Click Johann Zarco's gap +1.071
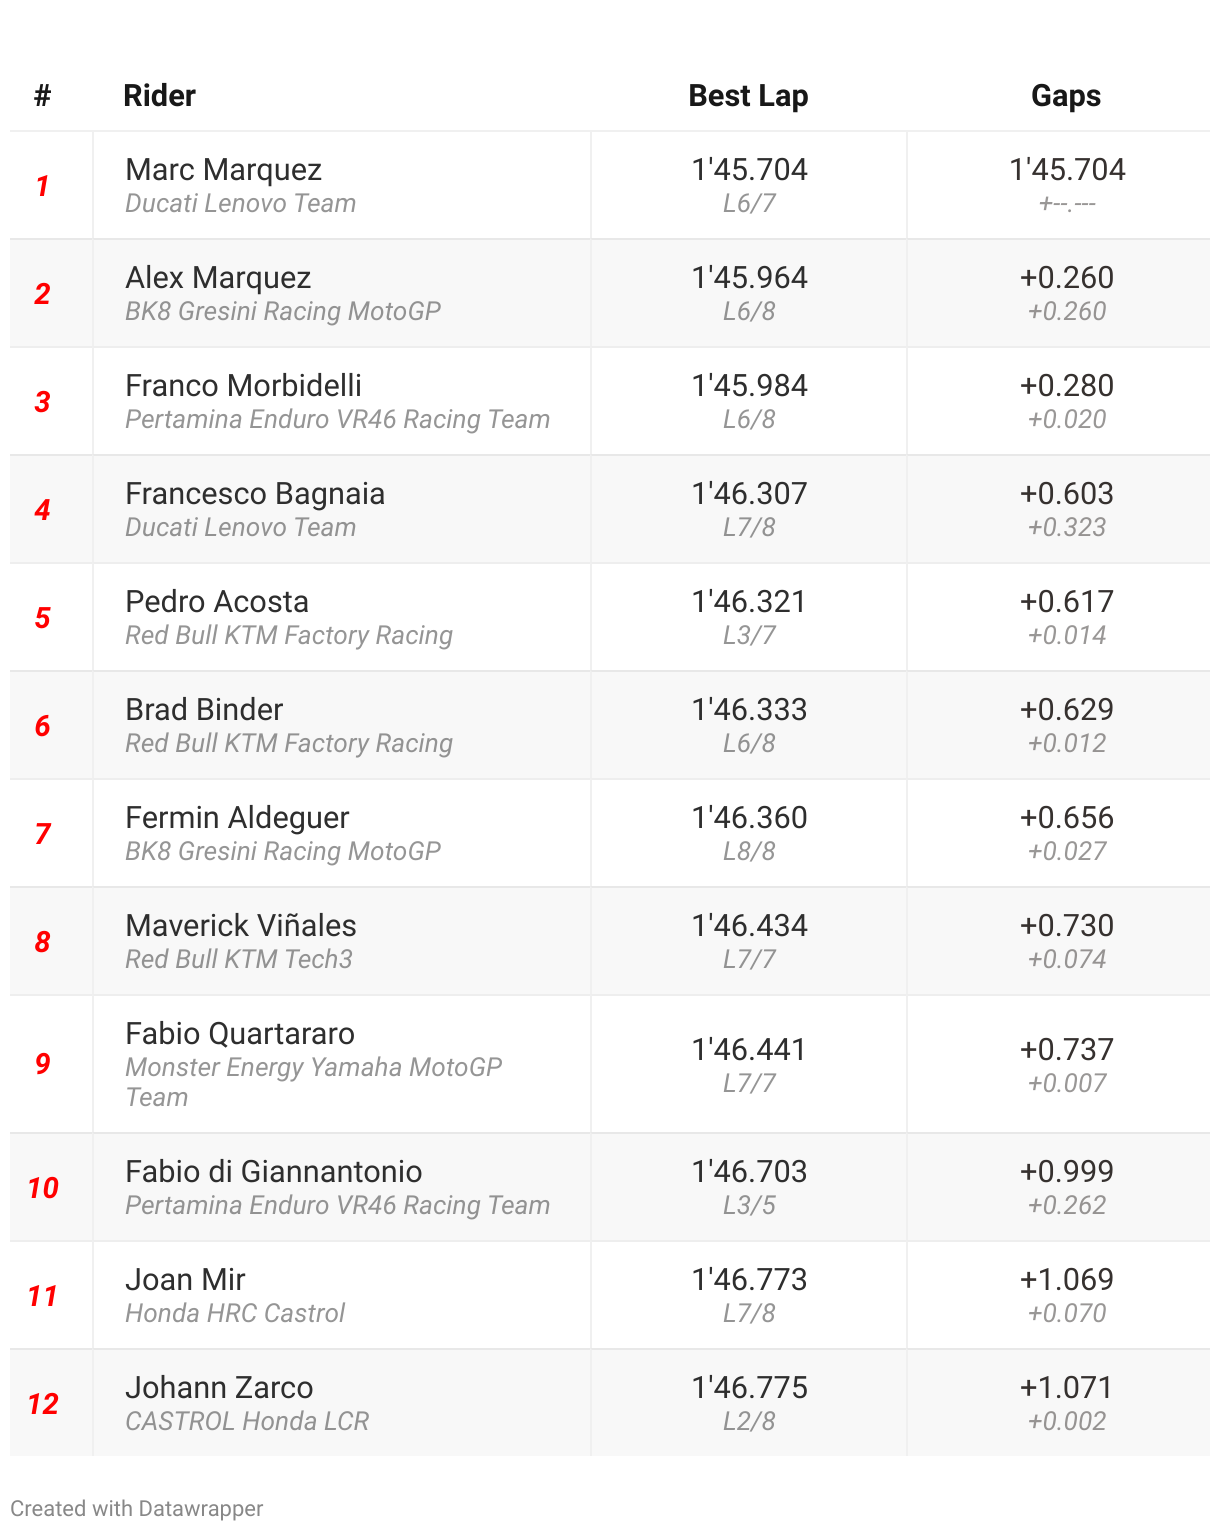The image size is (1220, 1532). (x=1067, y=1388)
